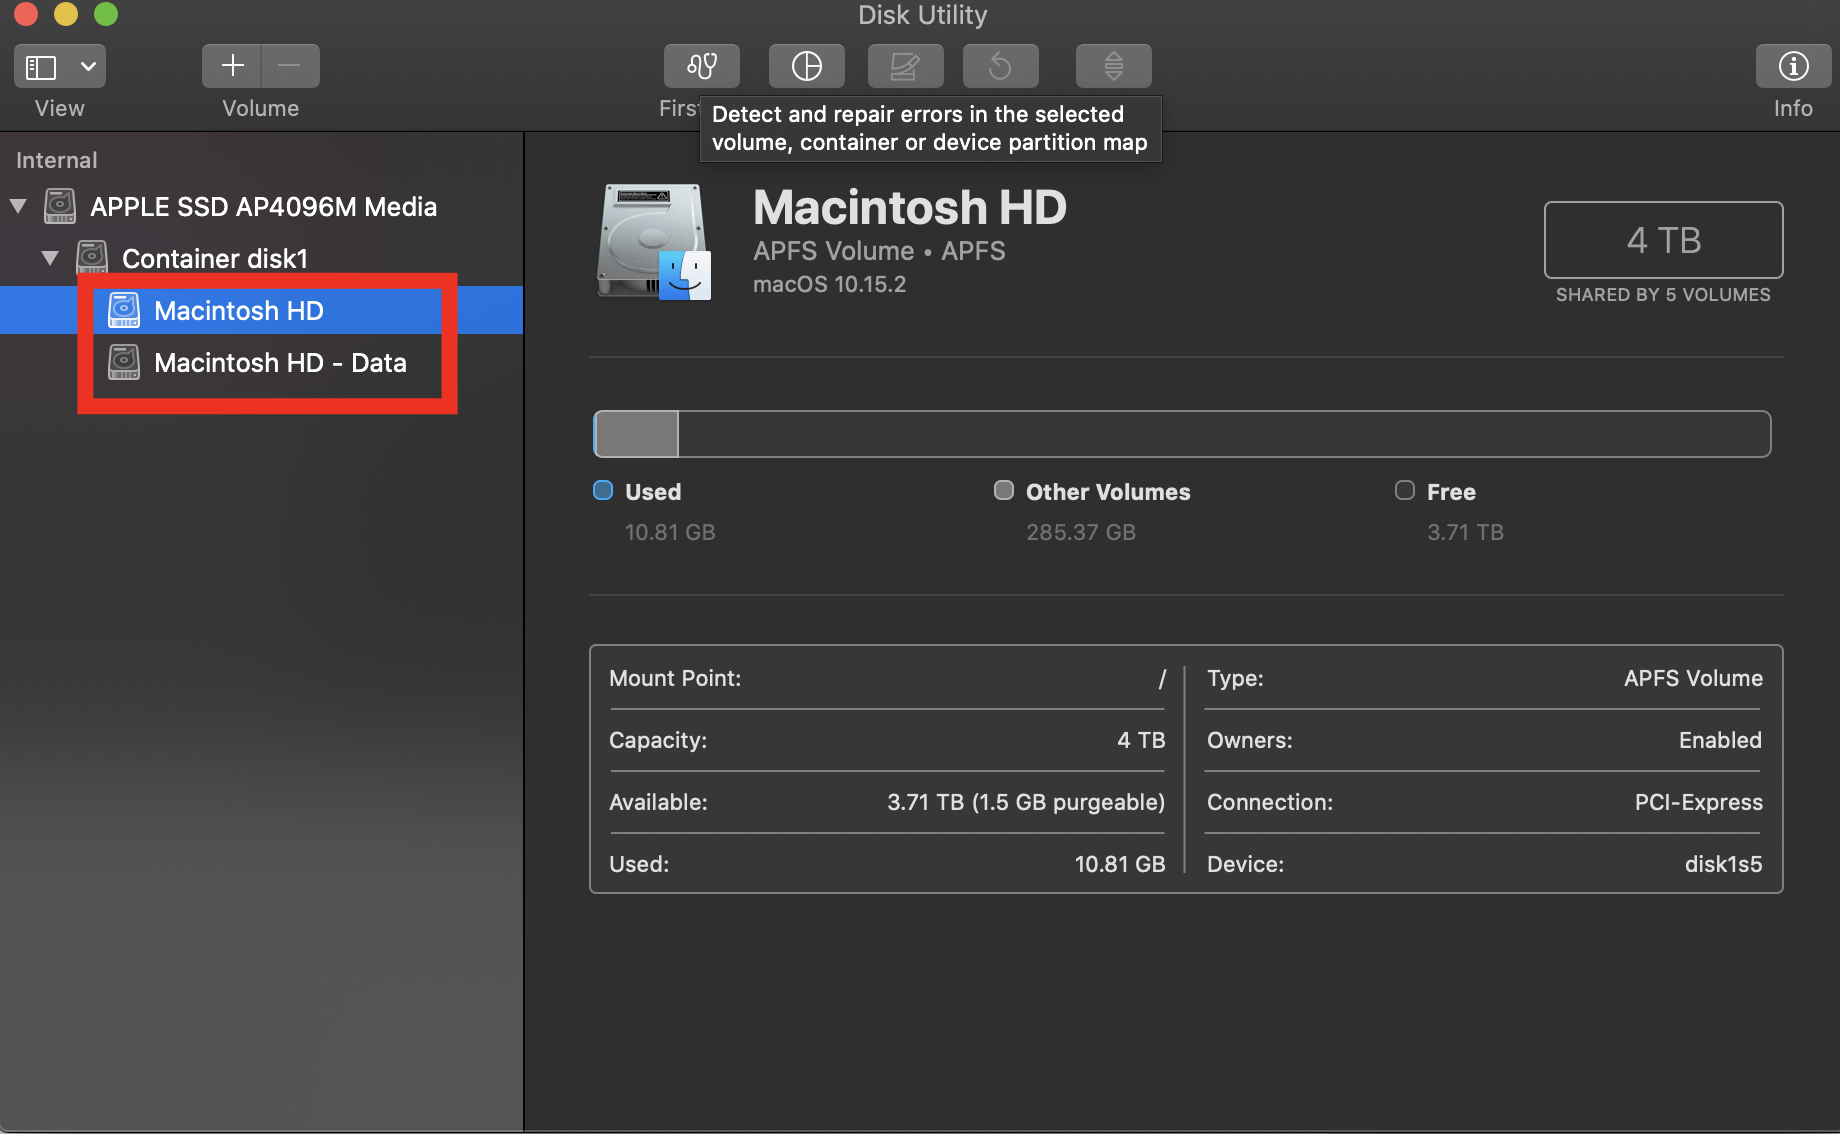
Task: Show Info for Macintosh HD
Action: click(x=1792, y=65)
